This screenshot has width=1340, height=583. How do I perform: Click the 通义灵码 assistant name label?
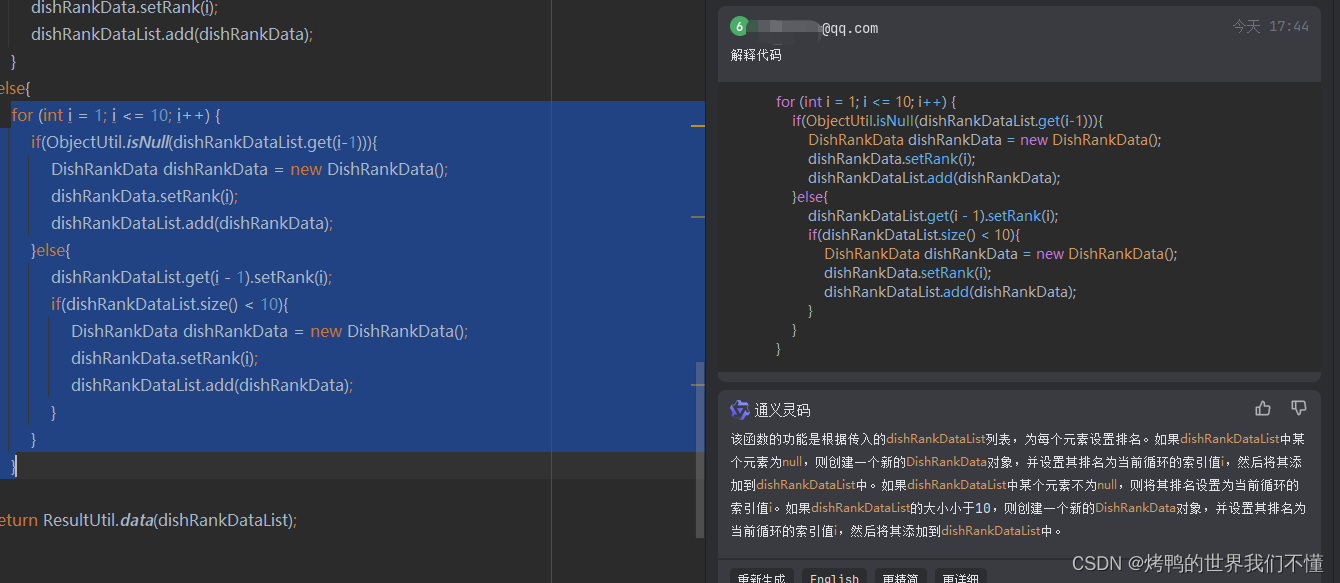coord(782,410)
